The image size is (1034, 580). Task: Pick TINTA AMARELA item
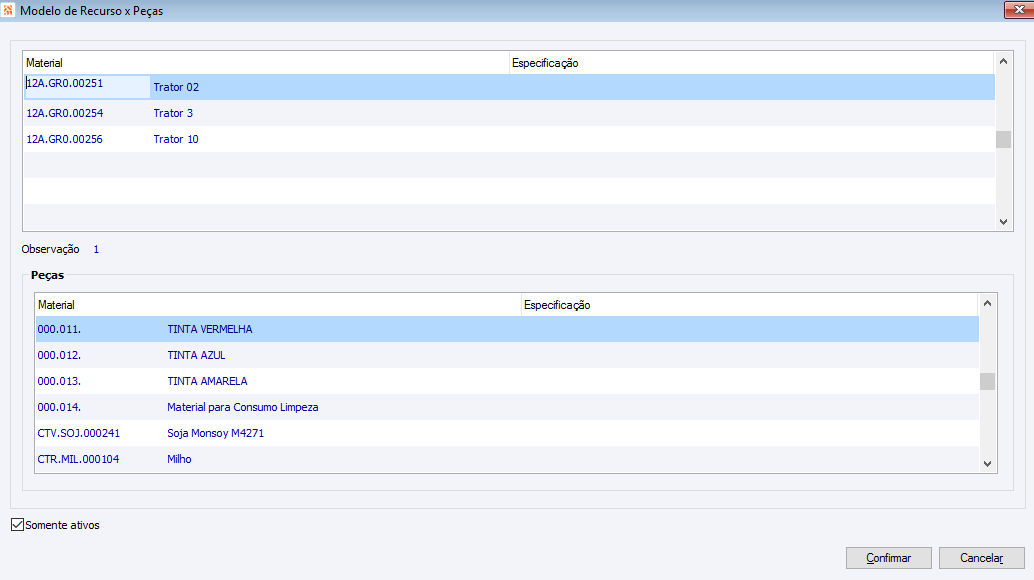click(x=207, y=381)
